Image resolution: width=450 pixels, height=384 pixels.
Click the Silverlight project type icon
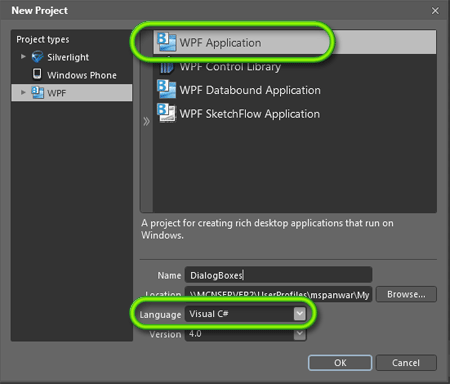click(37, 57)
